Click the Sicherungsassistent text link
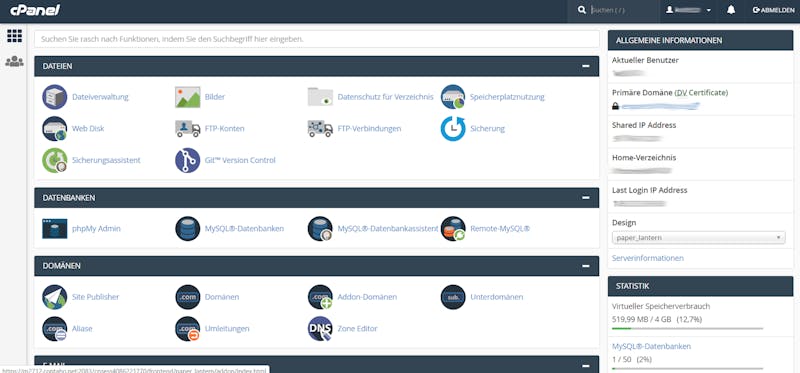 [x=107, y=160]
